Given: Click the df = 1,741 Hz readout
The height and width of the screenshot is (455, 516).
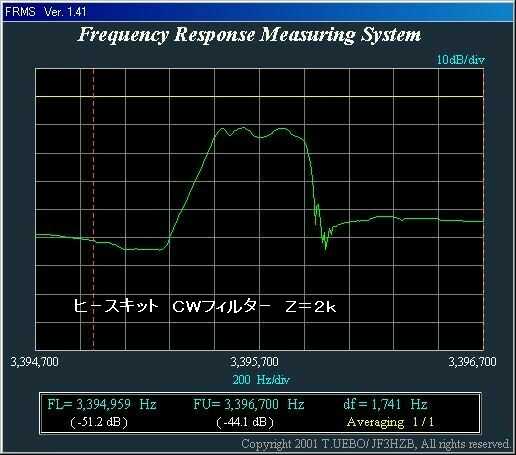Looking at the screenshot, I should coord(385,405).
